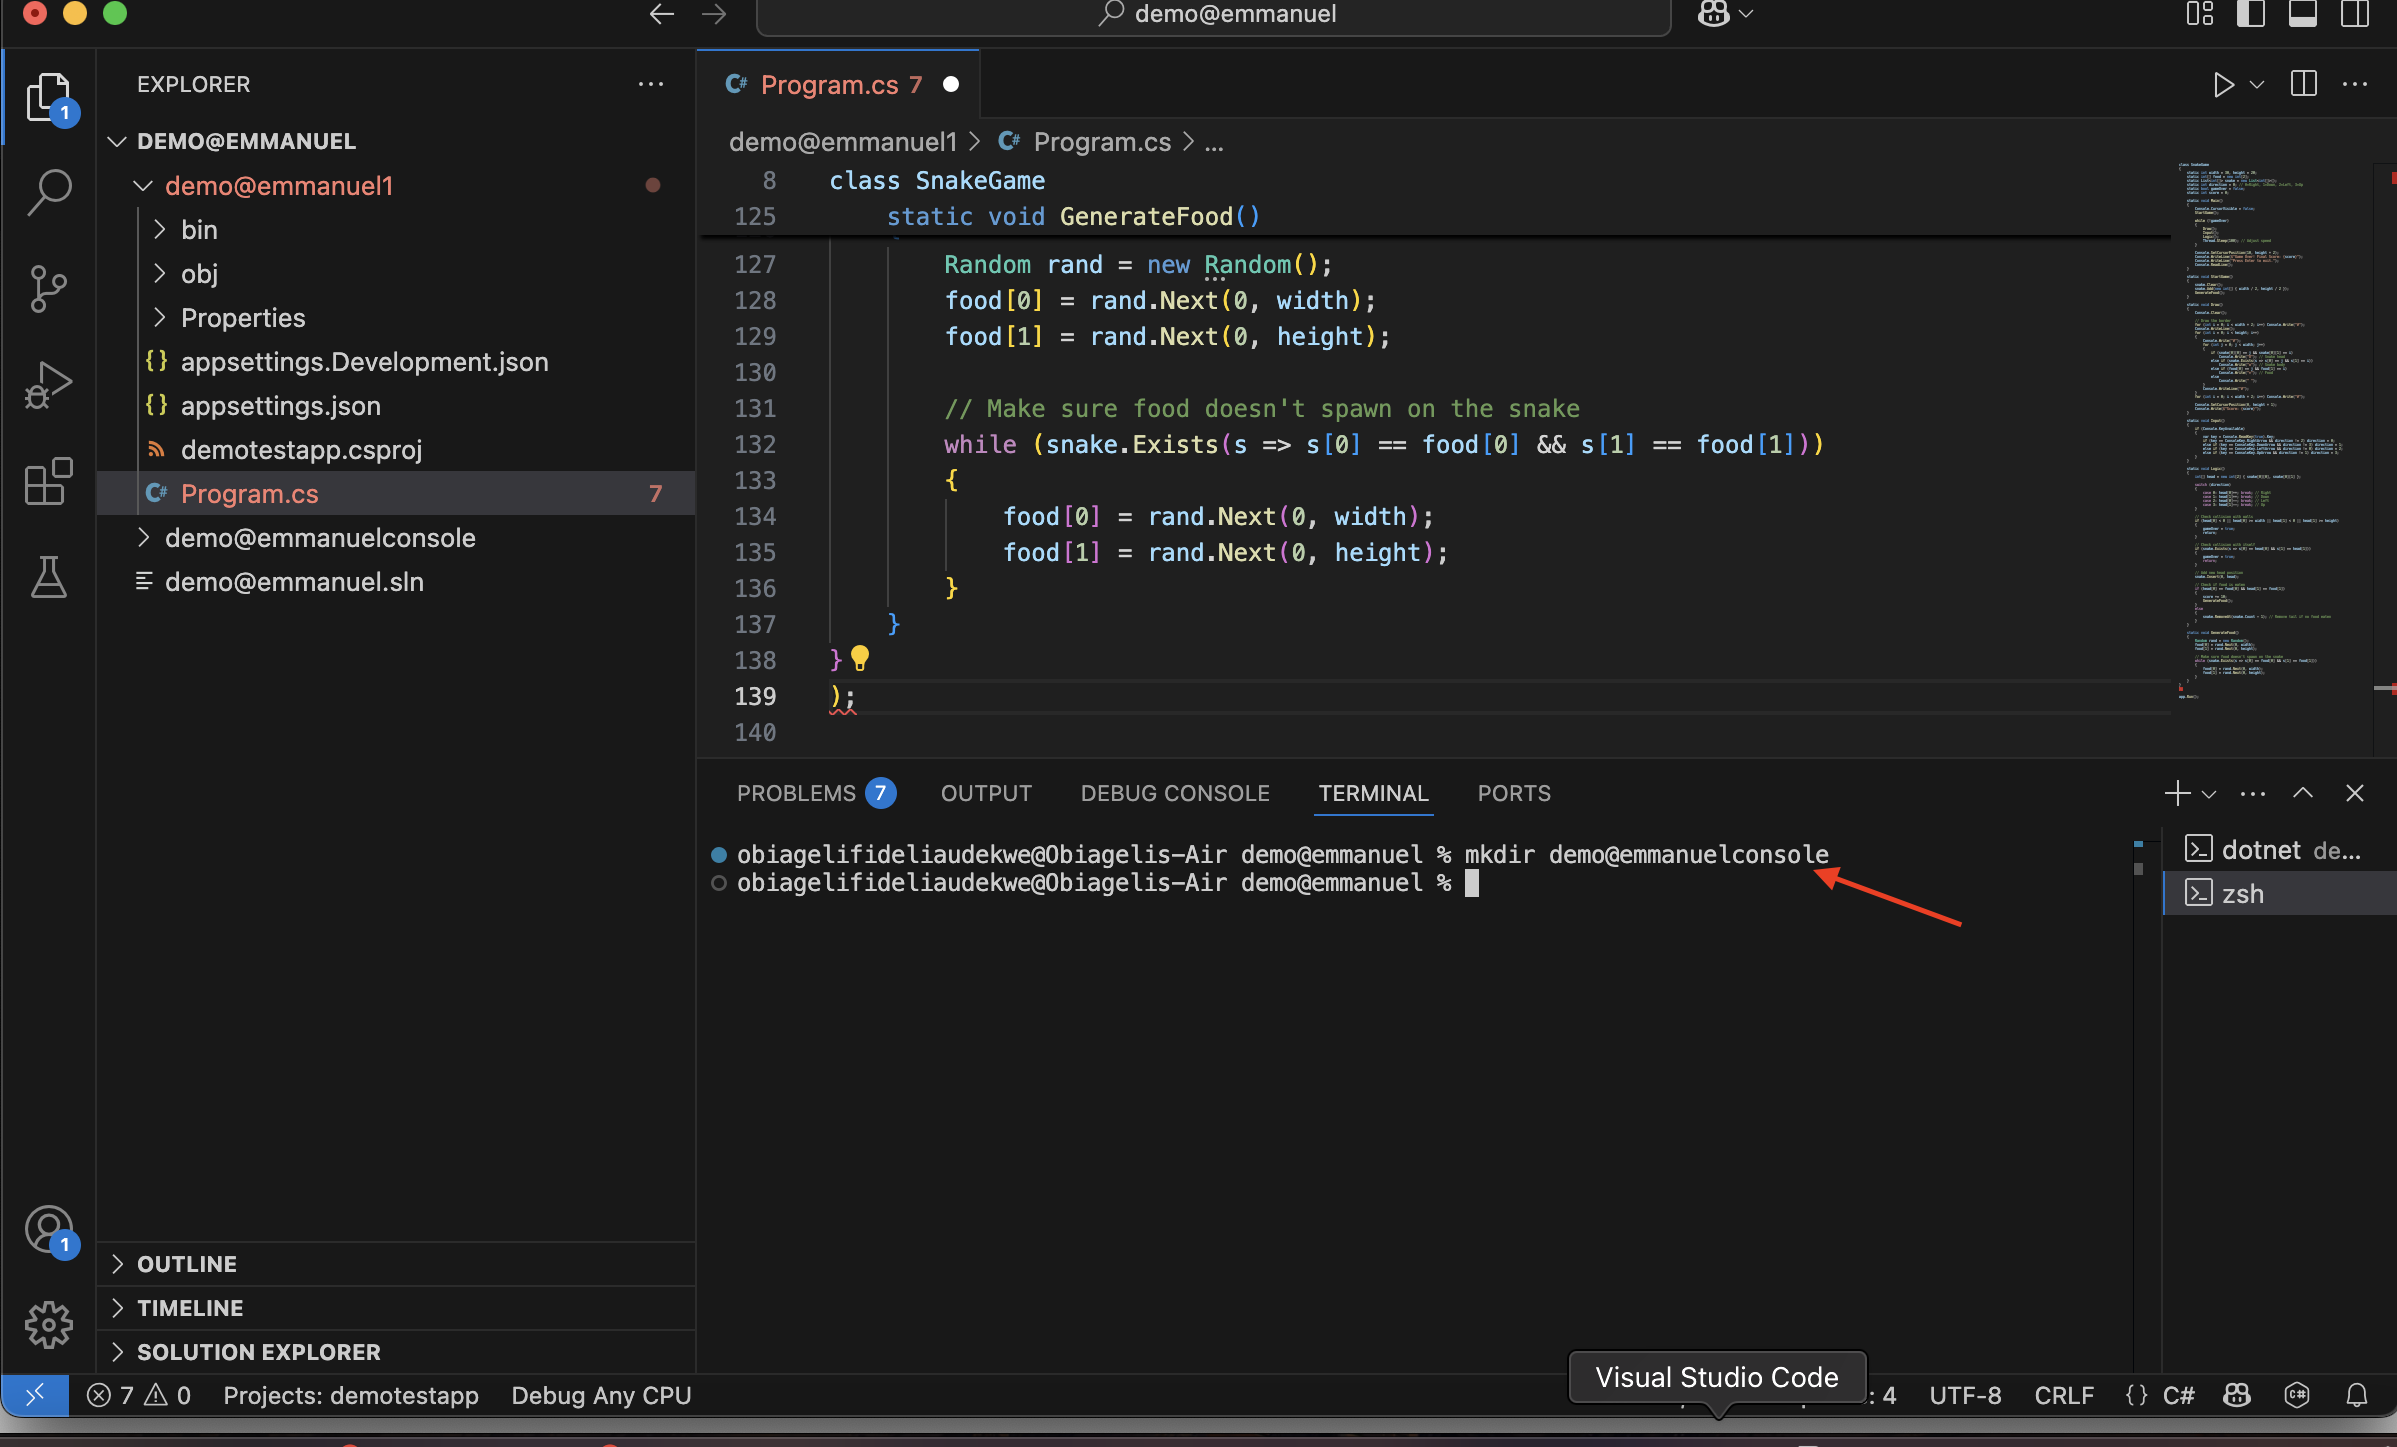Click the remote window indicator in status bar
Screen dimensions: 2397x1447
pyautogui.click(x=35, y=1395)
